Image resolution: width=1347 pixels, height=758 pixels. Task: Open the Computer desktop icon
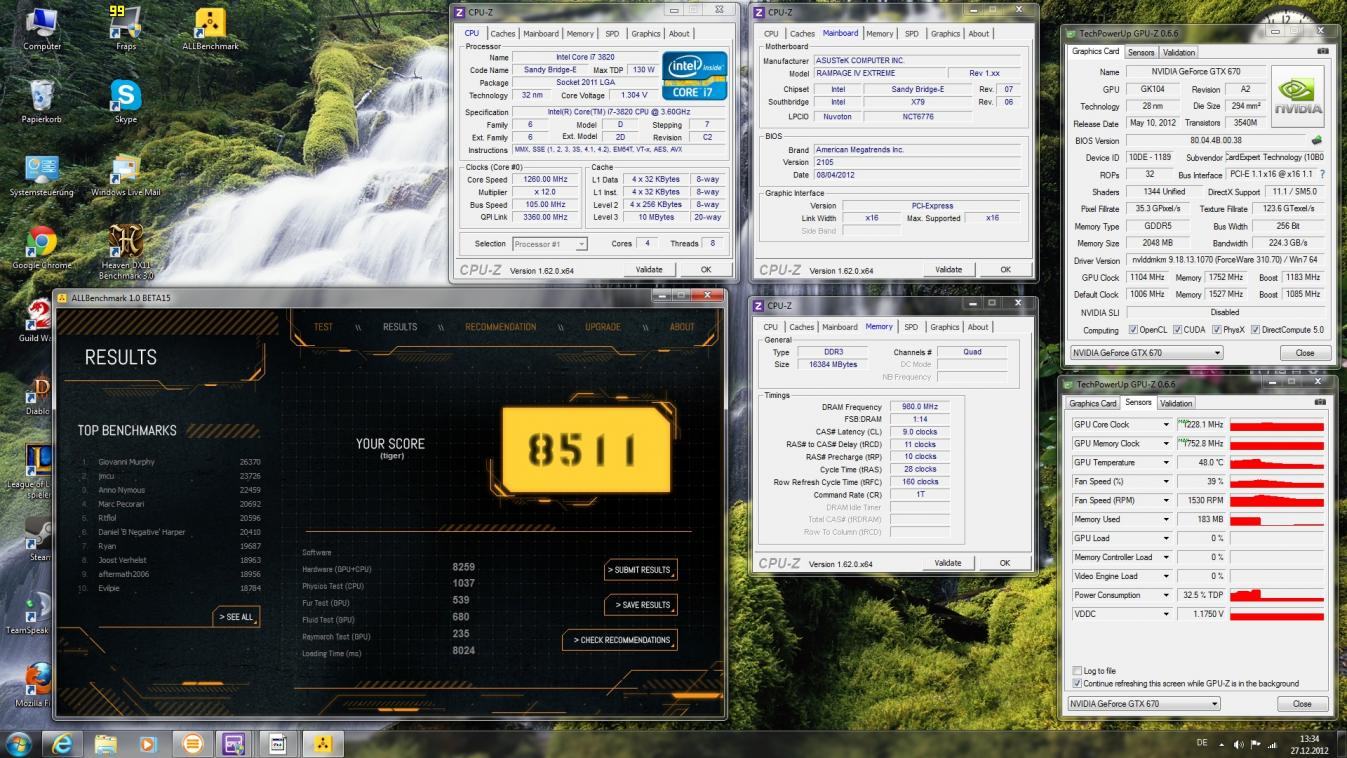(x=42, y=28)
